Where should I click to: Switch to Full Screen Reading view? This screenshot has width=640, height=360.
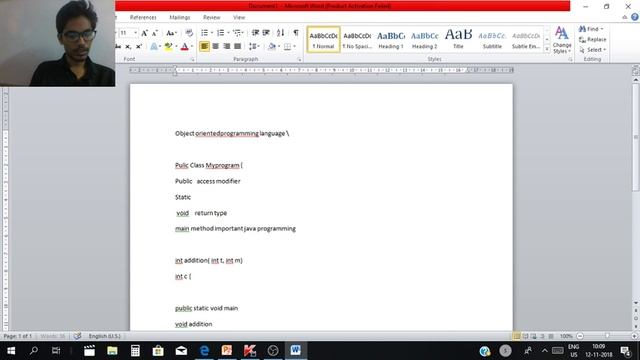(525, 336)
